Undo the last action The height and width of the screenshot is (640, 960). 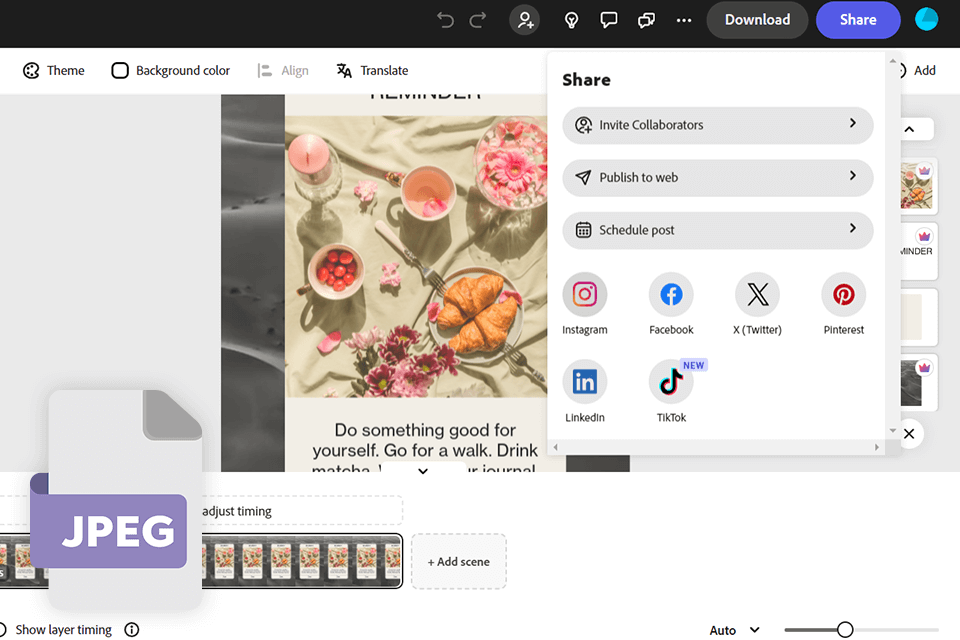(x=445, y=20)
